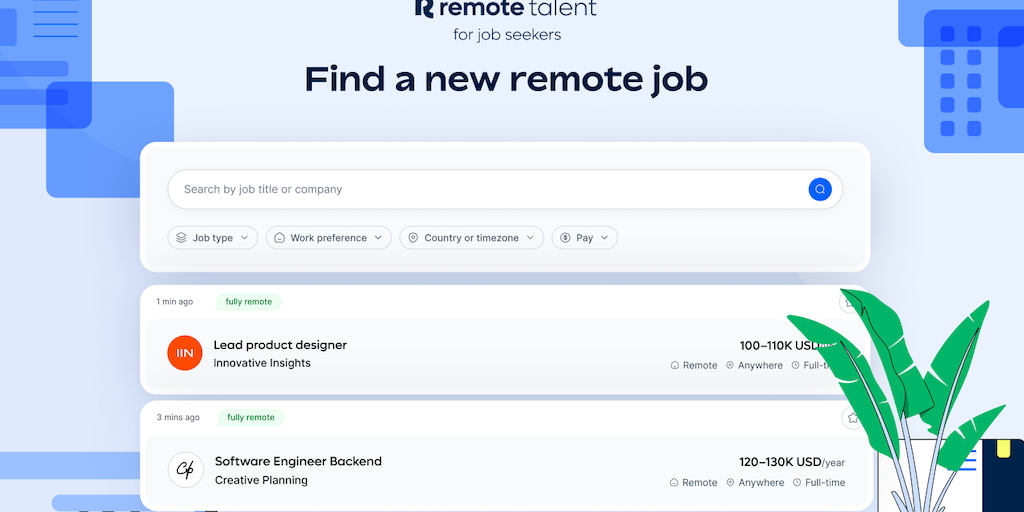Click the Creative Planning company logo
Screen dimensions: 1024x512
pyautogui.click(x=185, y=469)
